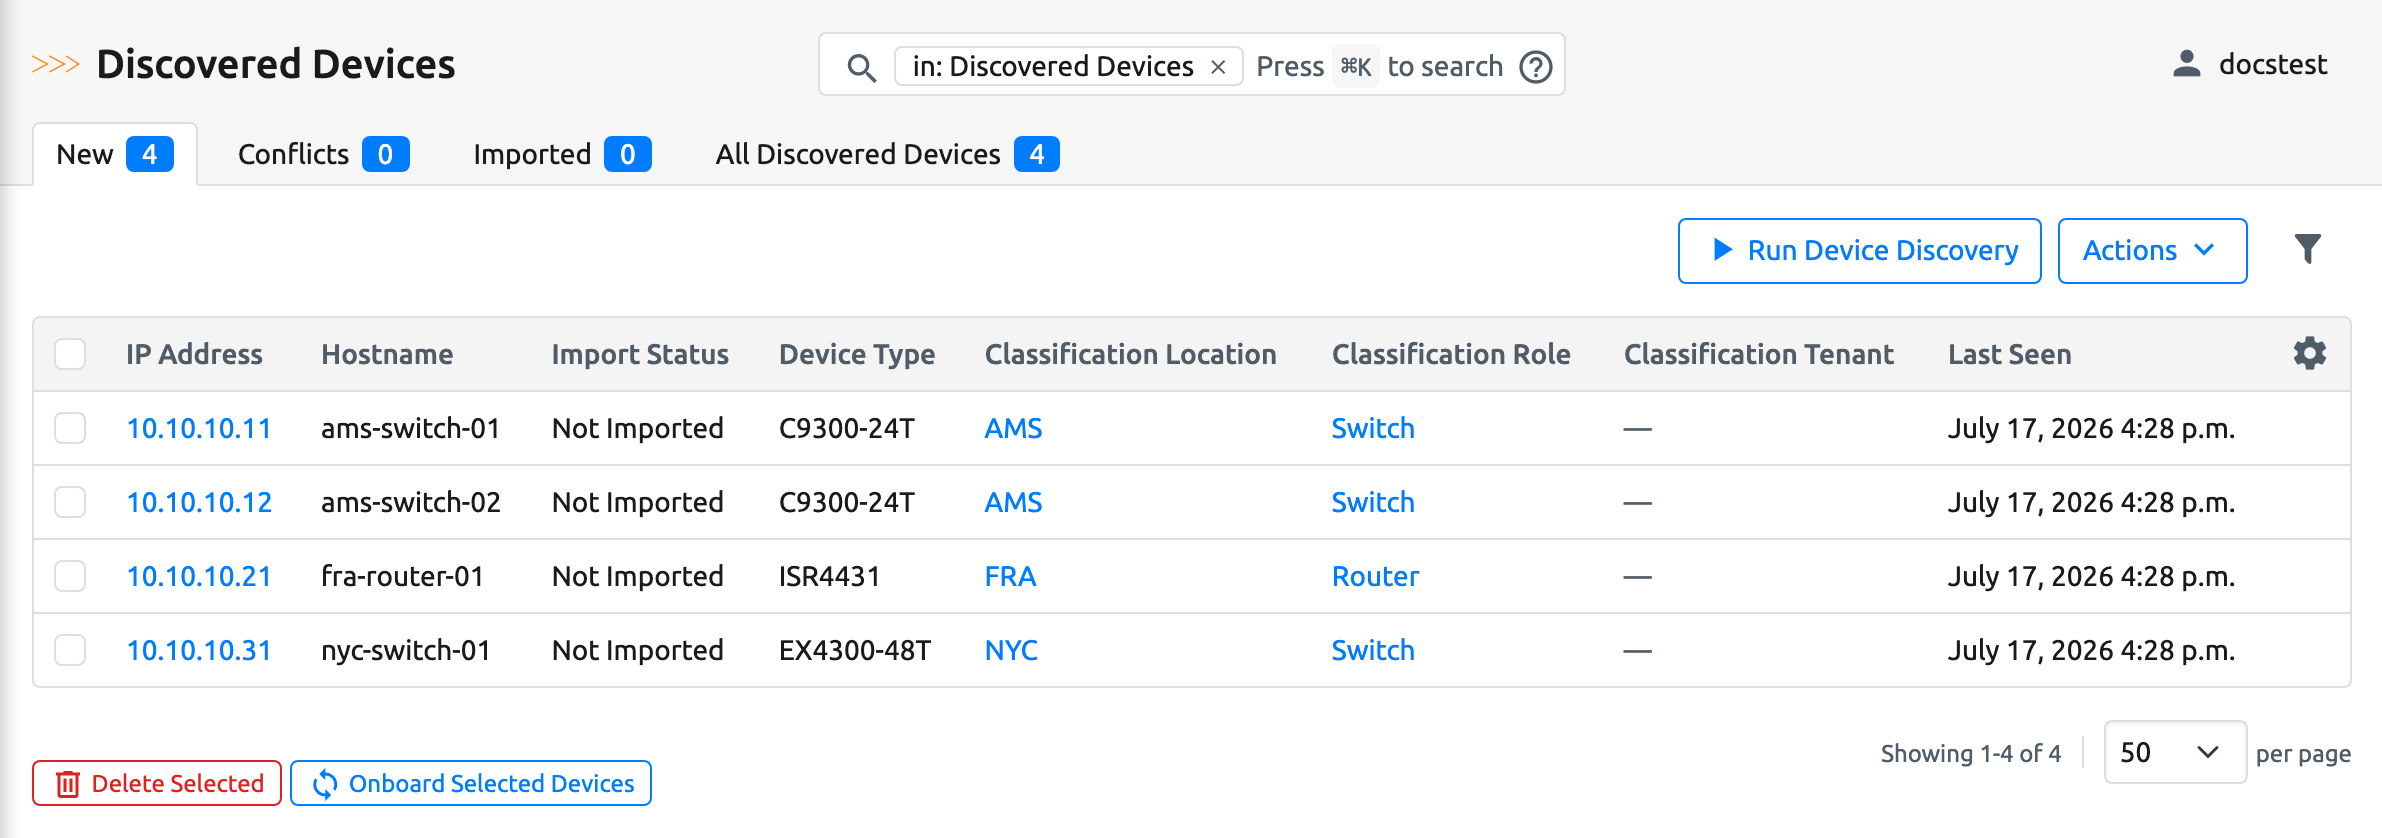Click the ⌘K keyboard shortcut badge
The width and height of the screenshot is (2382, 838).
pyautogui.click(x=1356, y=67)
